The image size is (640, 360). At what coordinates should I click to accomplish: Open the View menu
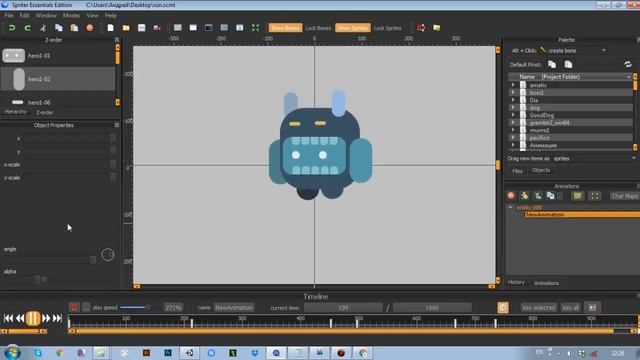pos(92,16)
